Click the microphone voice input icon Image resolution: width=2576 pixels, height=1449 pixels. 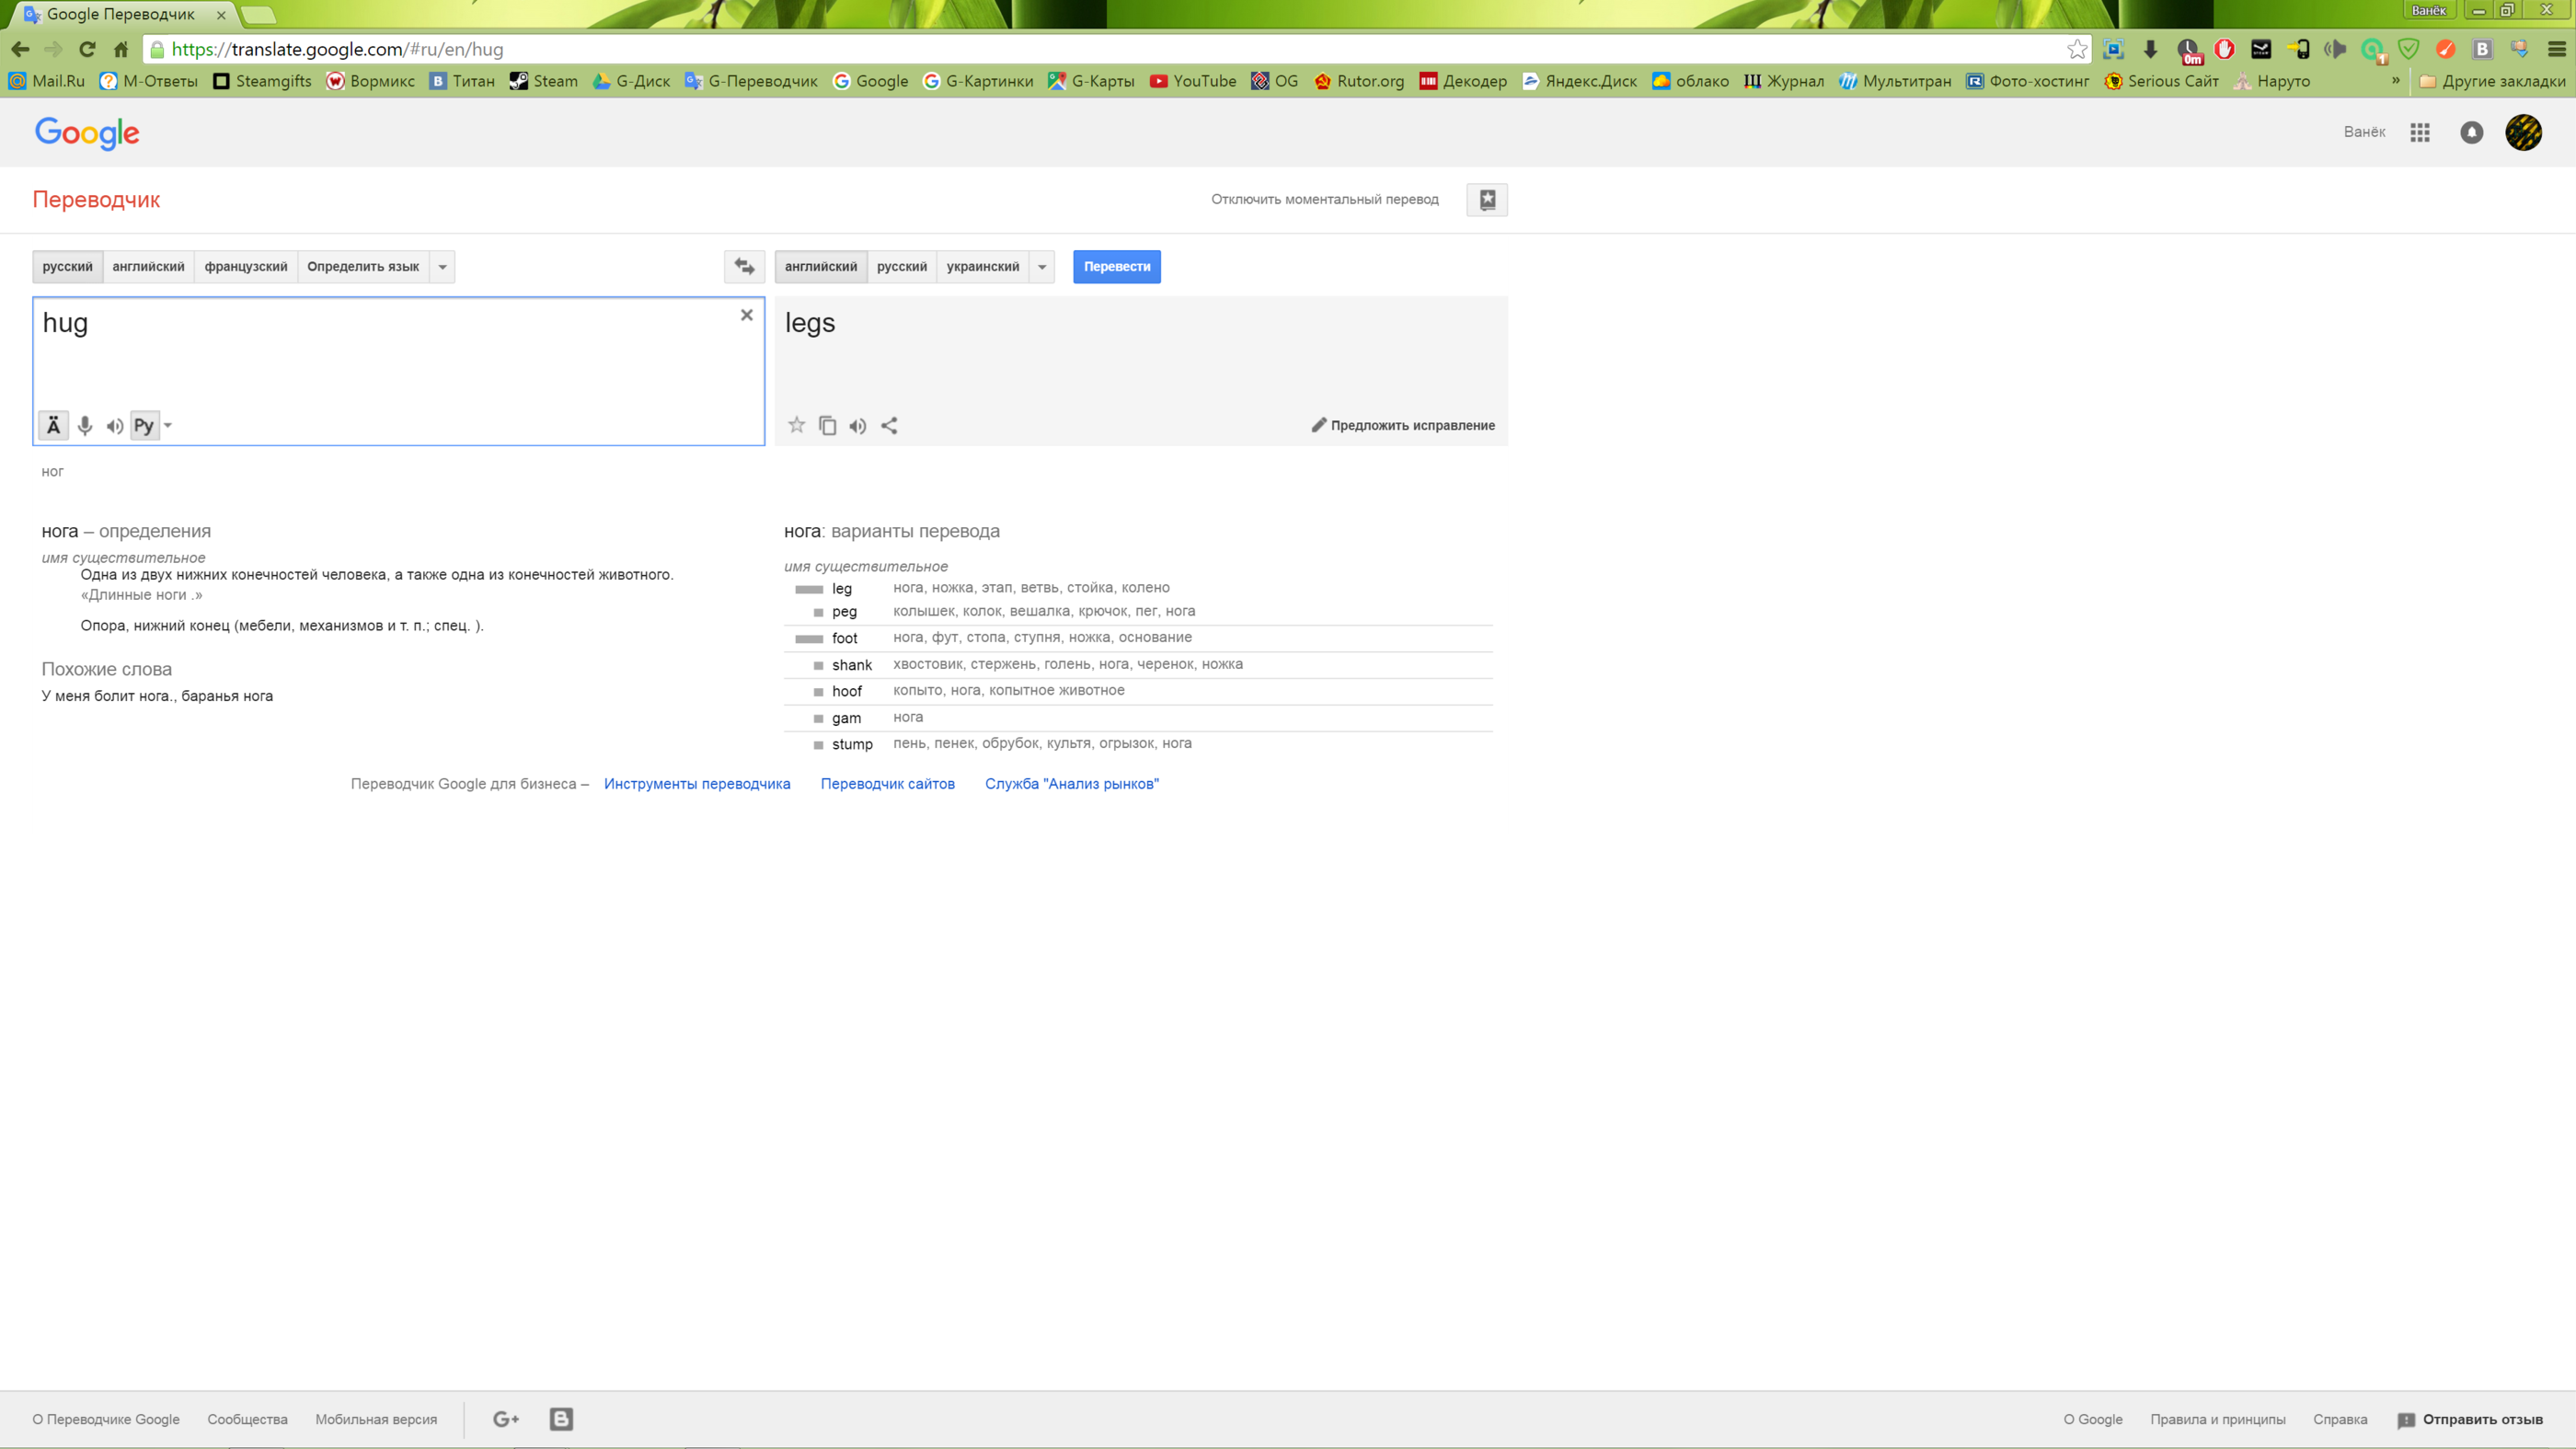tap(85, 426)
